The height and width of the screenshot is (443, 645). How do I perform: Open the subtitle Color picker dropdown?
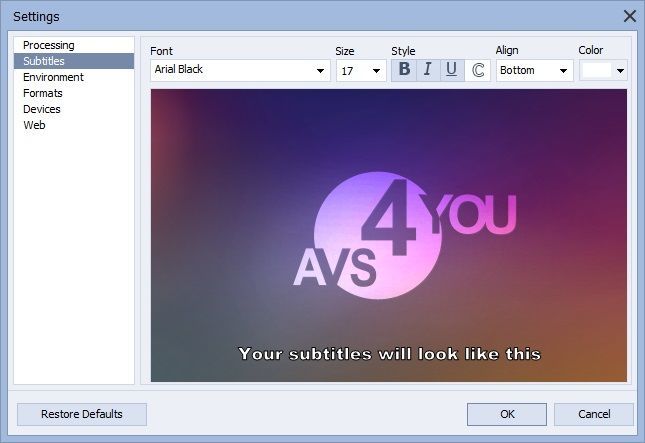click(x=603, y=70)
